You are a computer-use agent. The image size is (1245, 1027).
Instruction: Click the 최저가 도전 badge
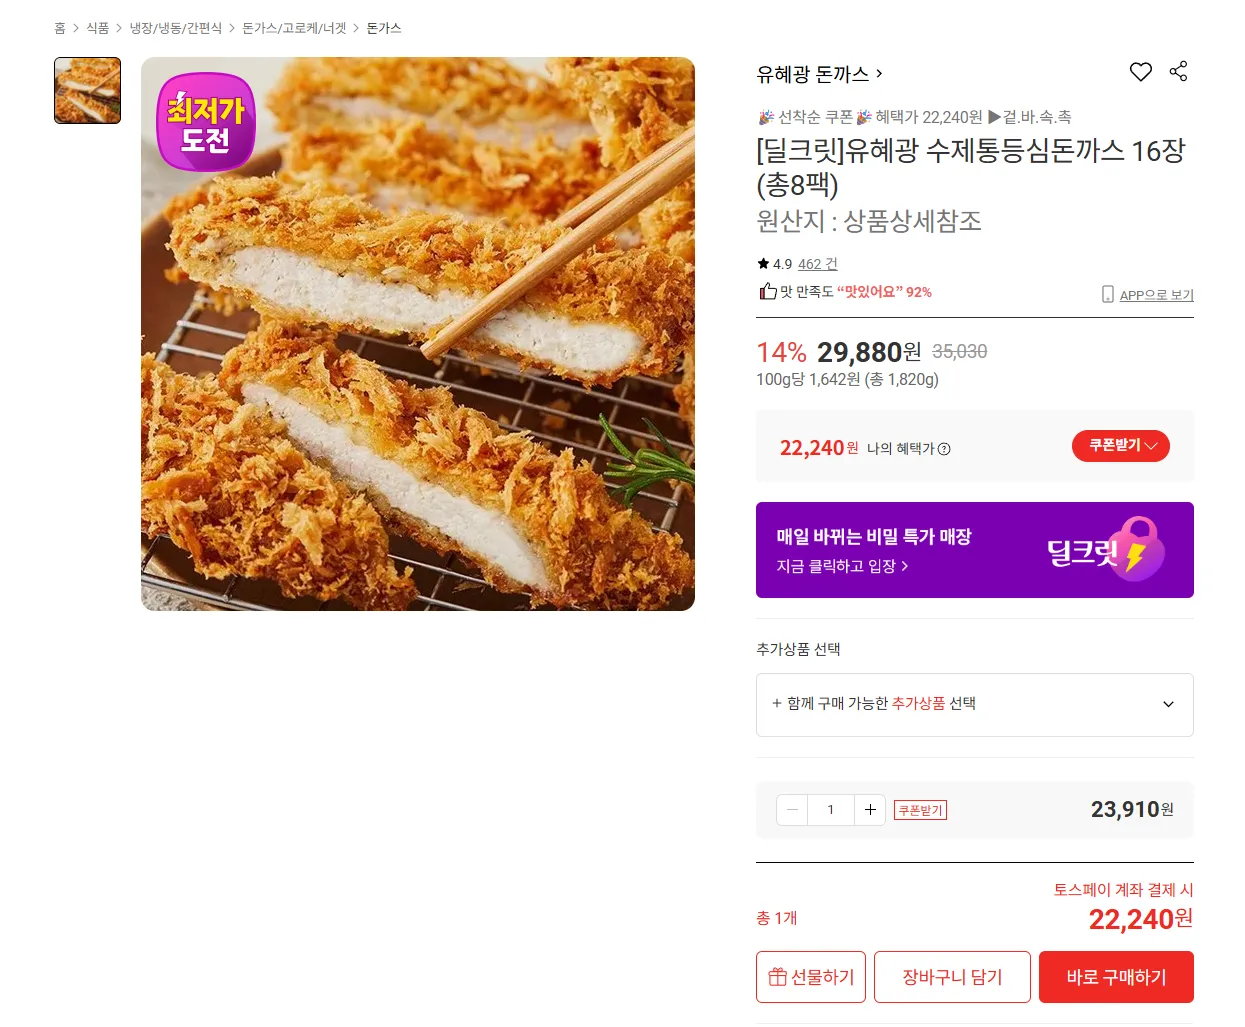click(x=206, y=123)
